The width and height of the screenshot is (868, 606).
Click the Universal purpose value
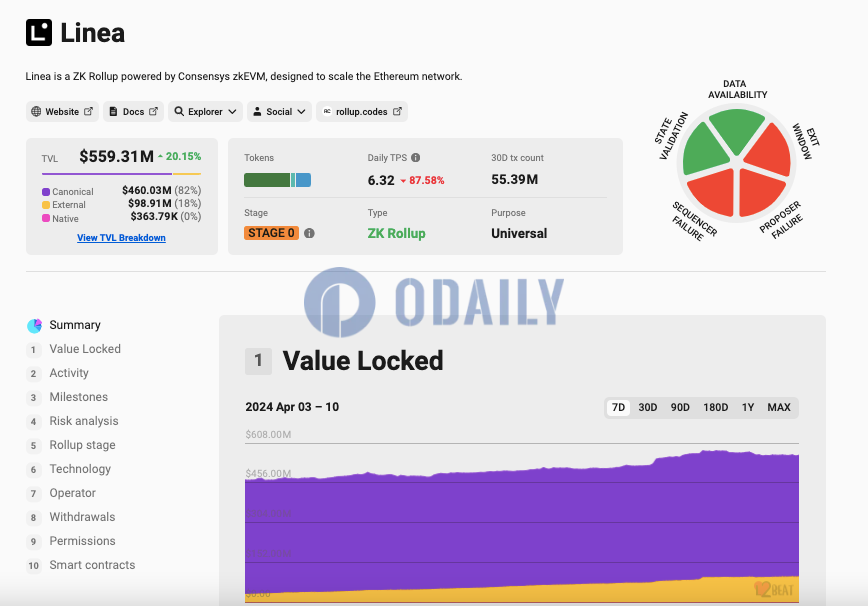click(x=519, y=234)
